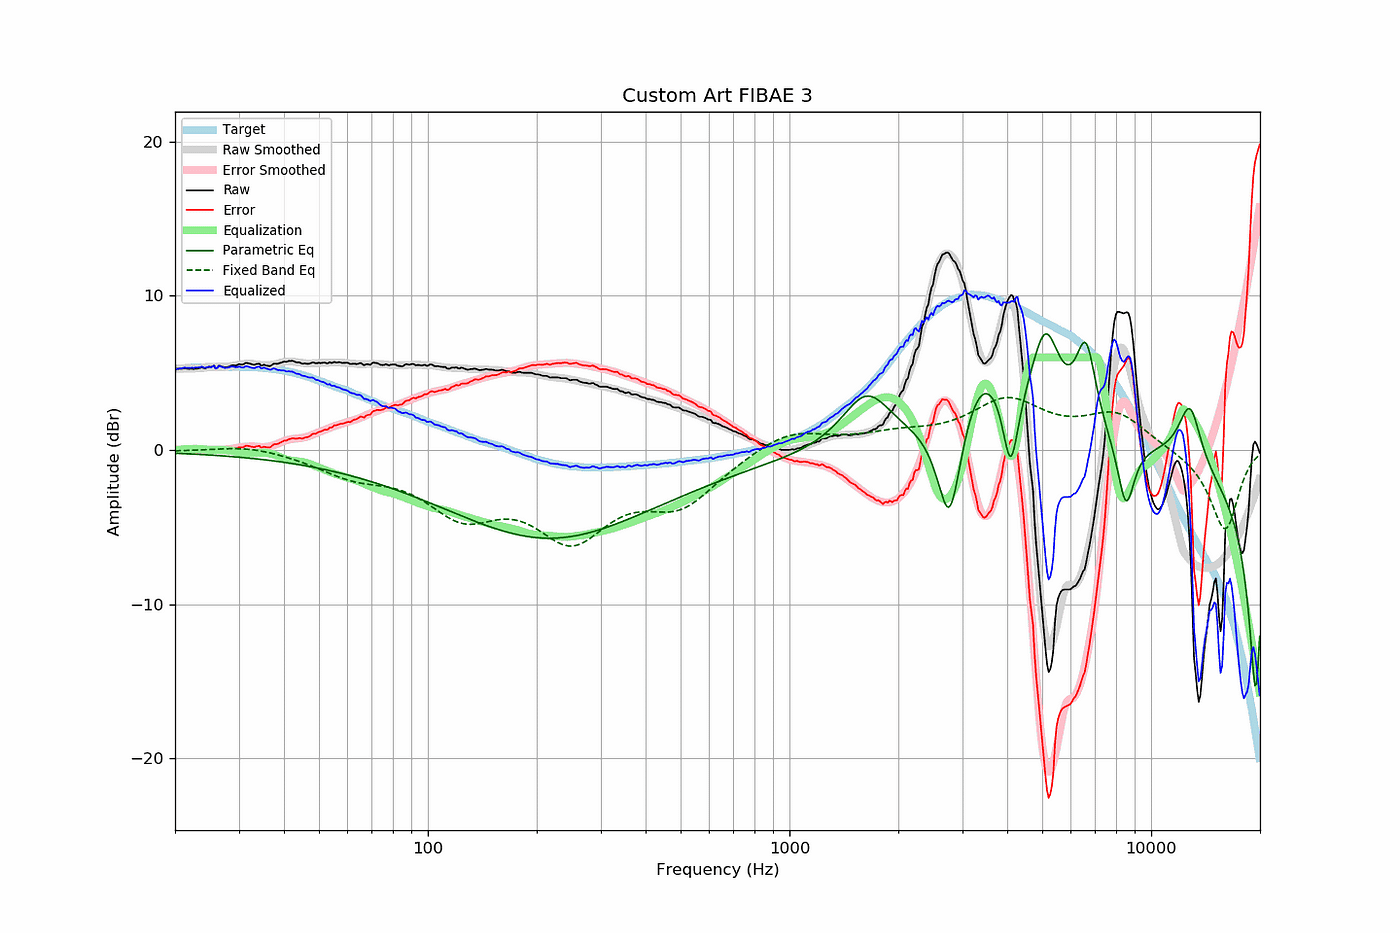1400x933 pixels.
Task: Click the 'Raw Smoothed' legend label
Action: click(x=271, y=150)
